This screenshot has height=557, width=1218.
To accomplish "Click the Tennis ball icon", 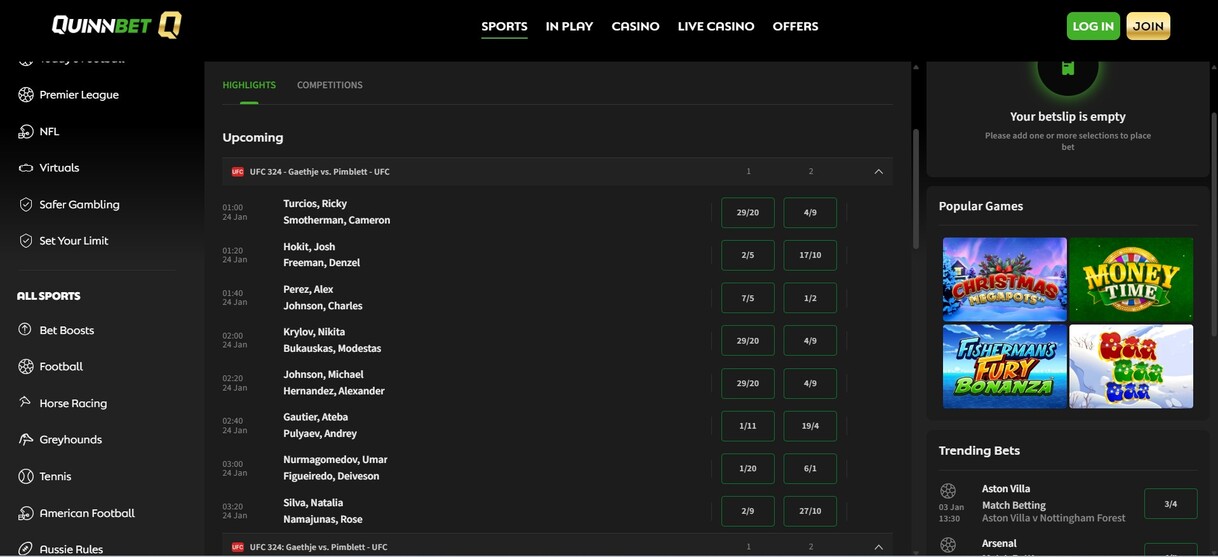I will [26, 476].
